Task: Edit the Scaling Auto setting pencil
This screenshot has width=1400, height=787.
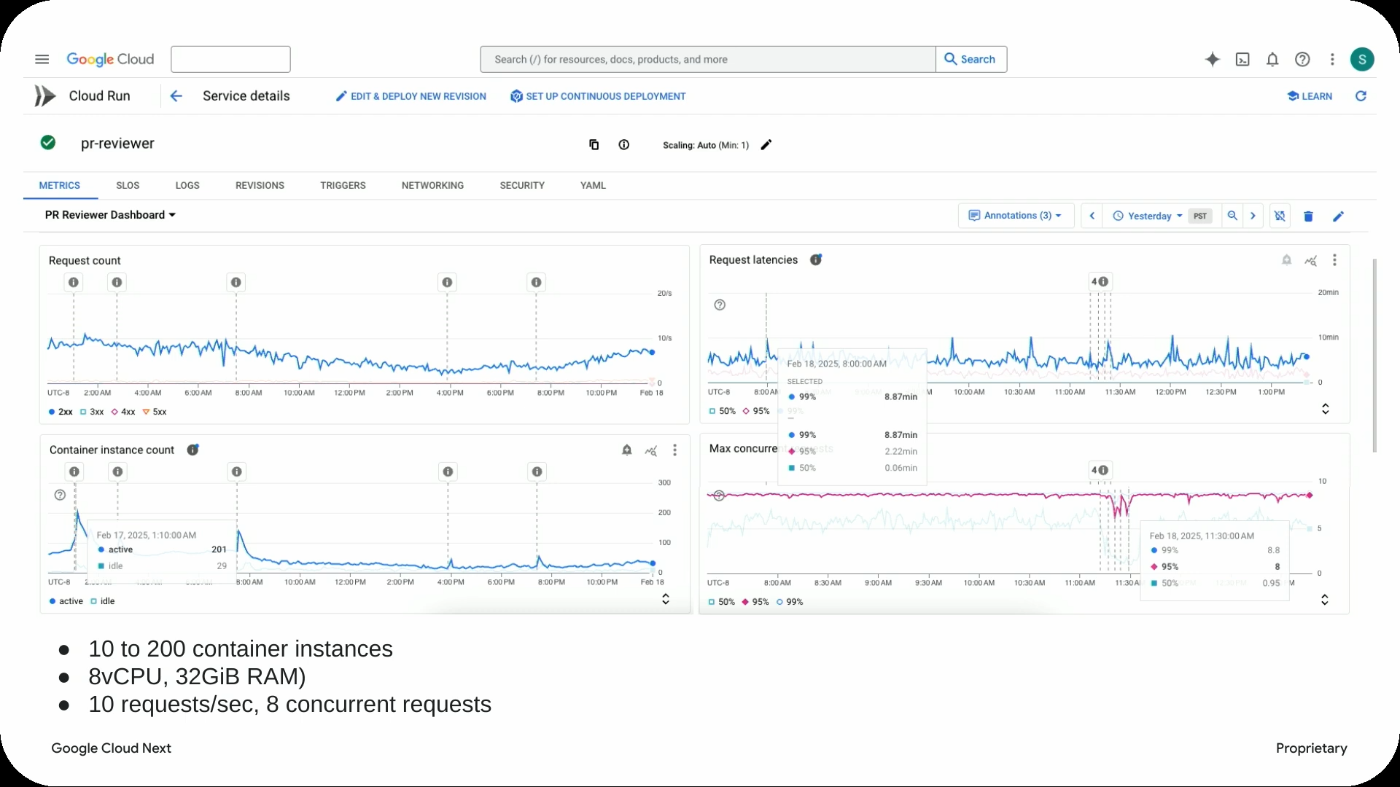Action: 766,144
